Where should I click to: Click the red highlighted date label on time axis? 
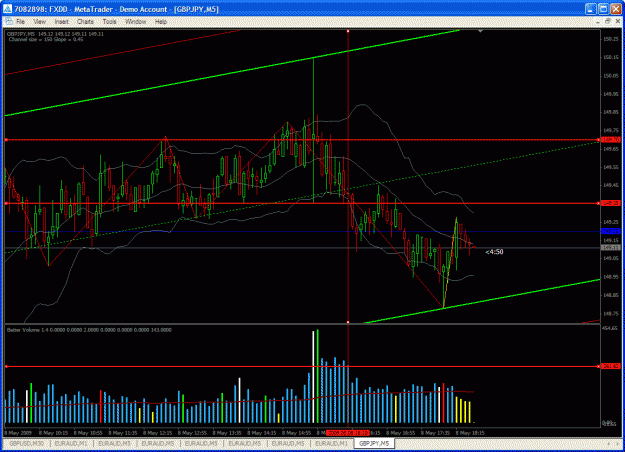coord(348,433)
